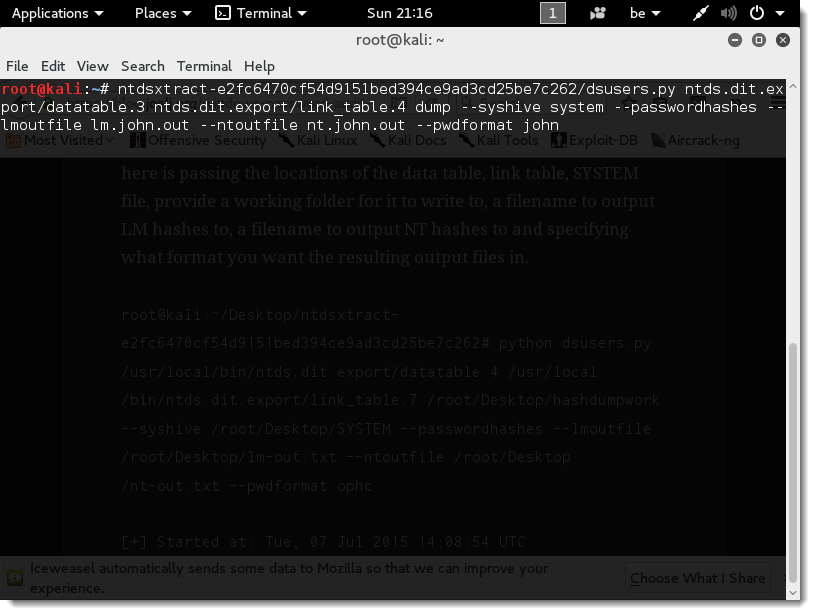The image size is (815, 615).
Task: Expand the Places dropdown
Action: (x=162, y=13)
